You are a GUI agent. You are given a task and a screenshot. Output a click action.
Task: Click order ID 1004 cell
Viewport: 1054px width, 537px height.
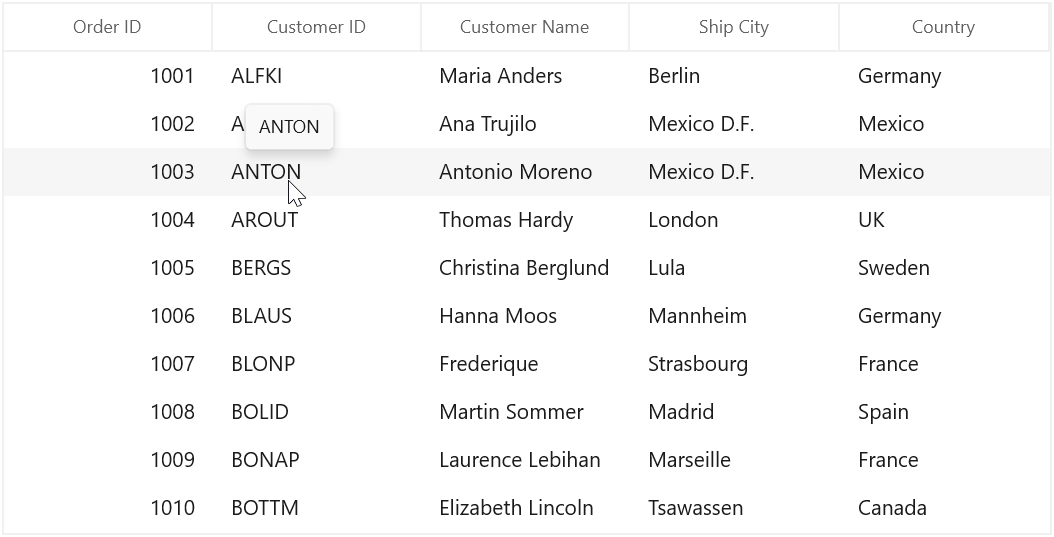[x=108, y=220]
